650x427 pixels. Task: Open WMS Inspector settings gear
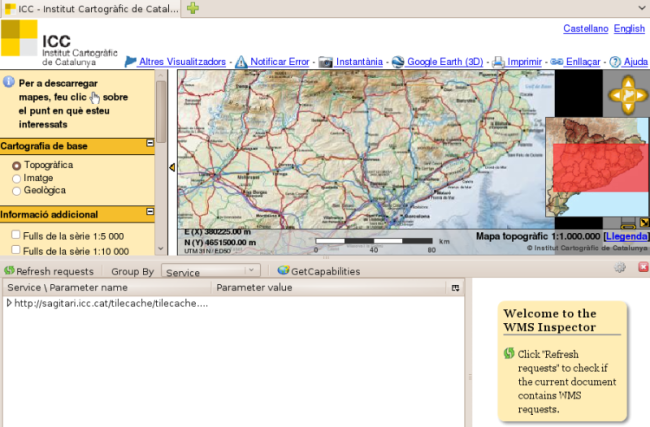(620, 269)
